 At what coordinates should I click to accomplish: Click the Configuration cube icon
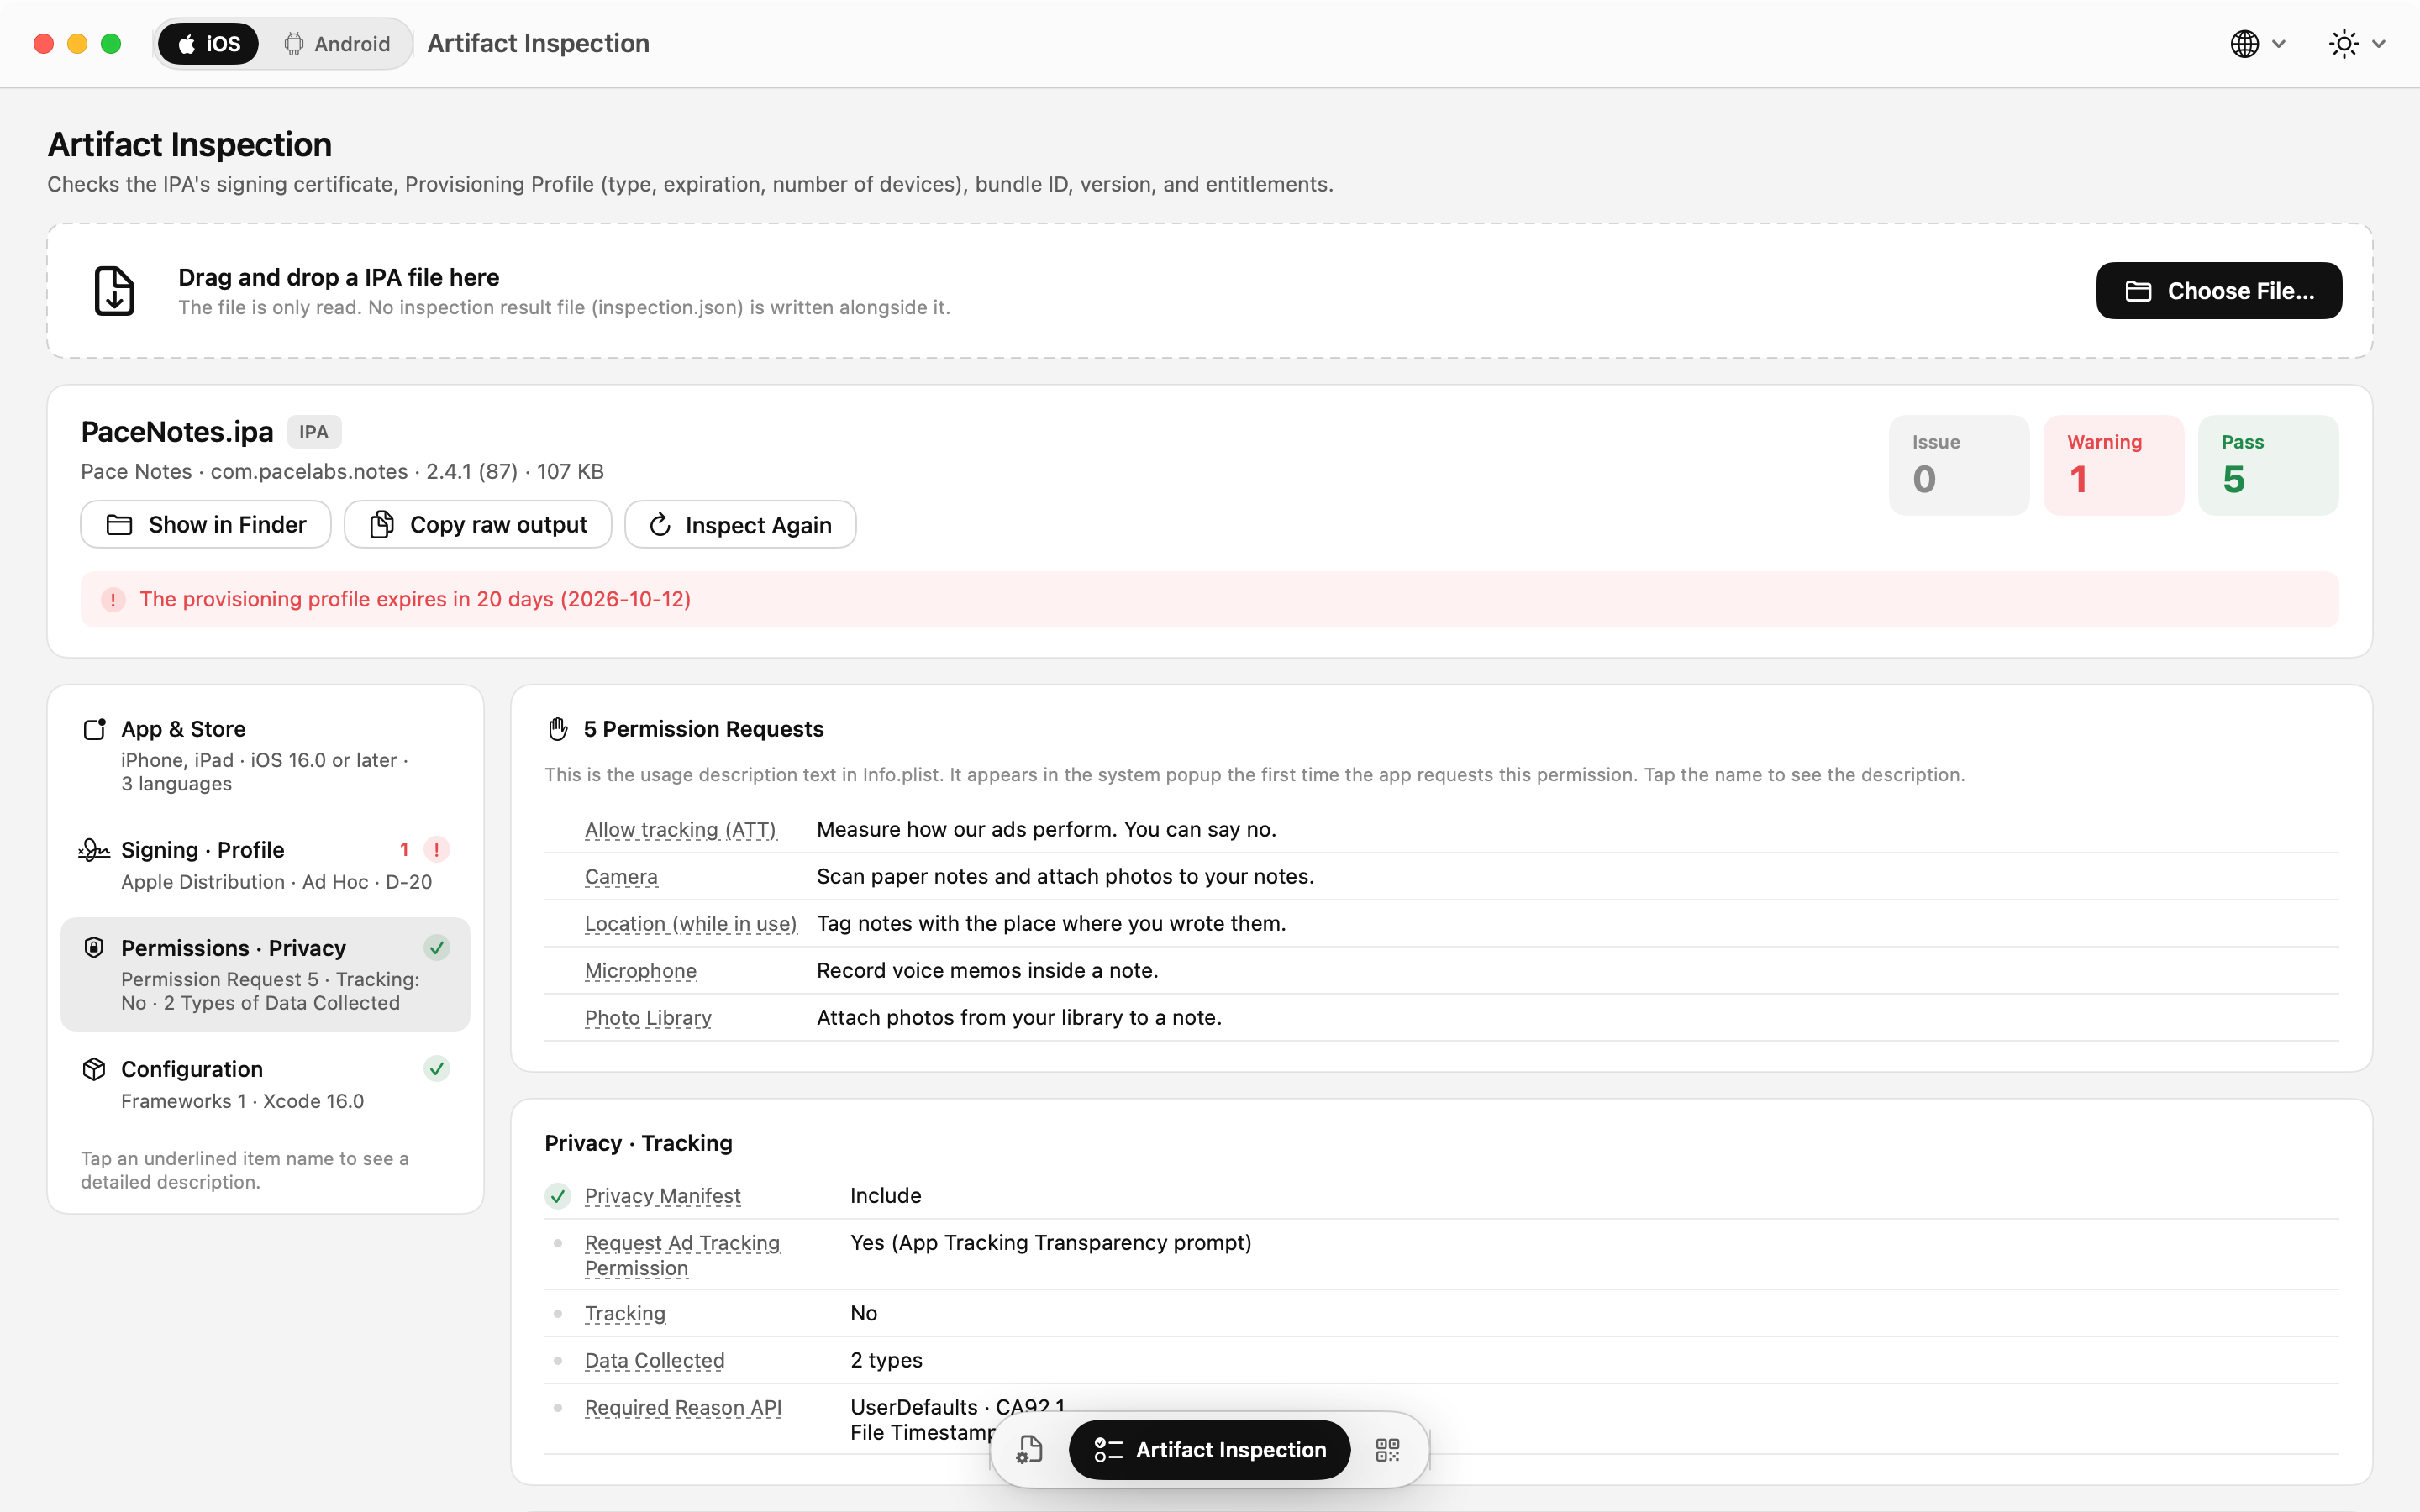(94, 1069)
